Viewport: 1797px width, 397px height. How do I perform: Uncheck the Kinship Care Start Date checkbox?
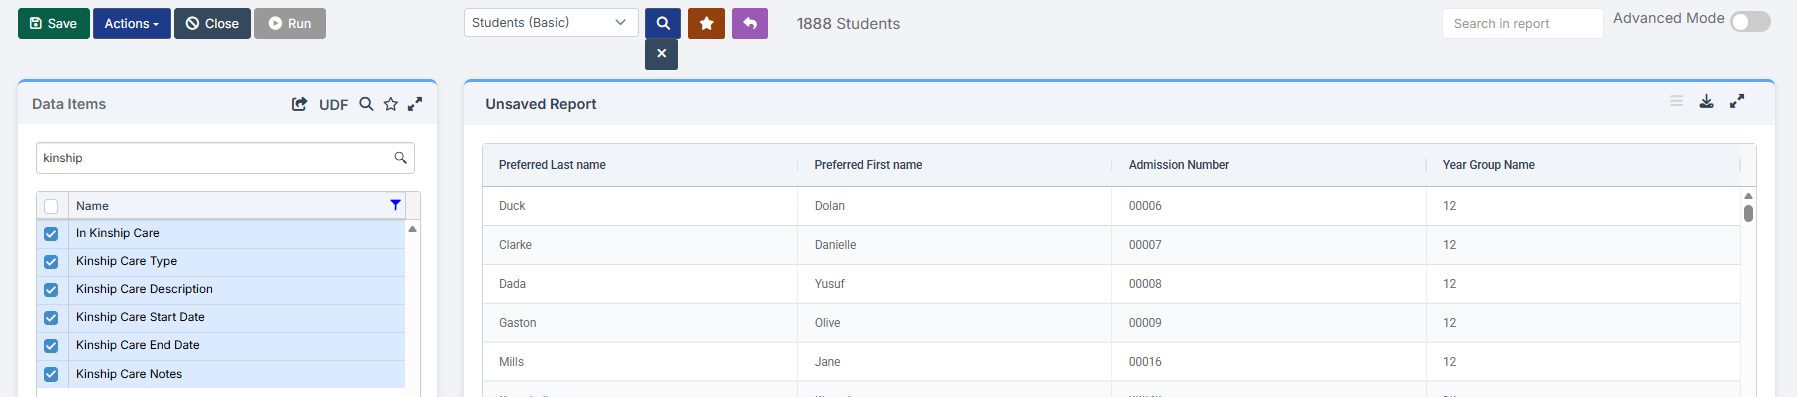(x=51, y=318)
